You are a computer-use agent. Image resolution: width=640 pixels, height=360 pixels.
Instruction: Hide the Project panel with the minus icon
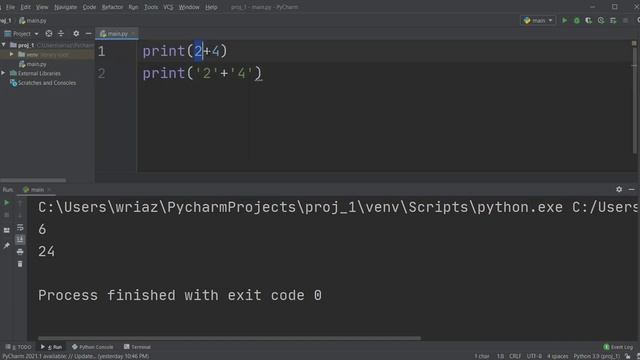click(x=89, y=34)
